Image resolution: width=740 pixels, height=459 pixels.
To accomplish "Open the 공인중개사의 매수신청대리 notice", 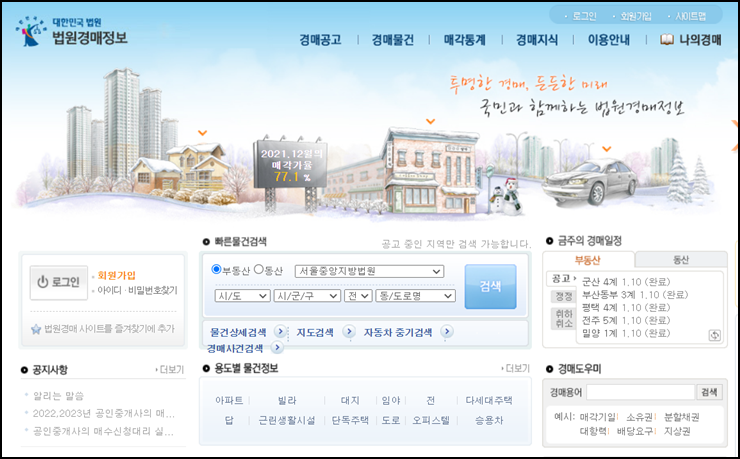I will [103, 431].
